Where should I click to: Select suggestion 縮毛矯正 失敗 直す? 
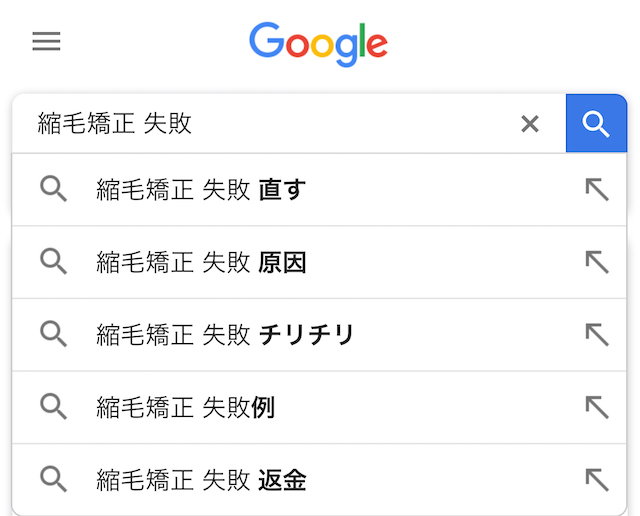tap(319, 189)
